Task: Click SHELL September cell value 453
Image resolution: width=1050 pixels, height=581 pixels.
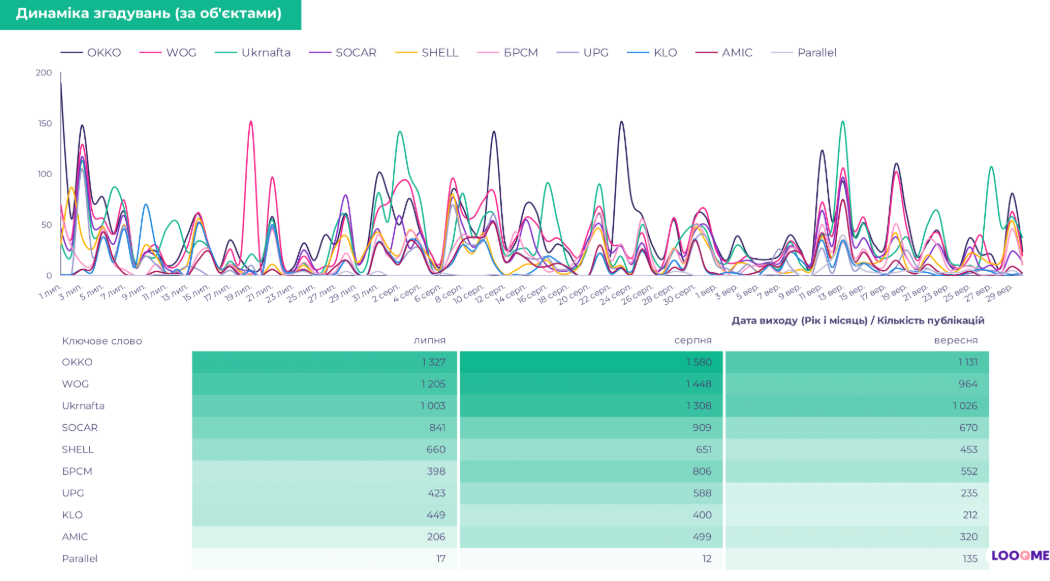Action: 968,450
